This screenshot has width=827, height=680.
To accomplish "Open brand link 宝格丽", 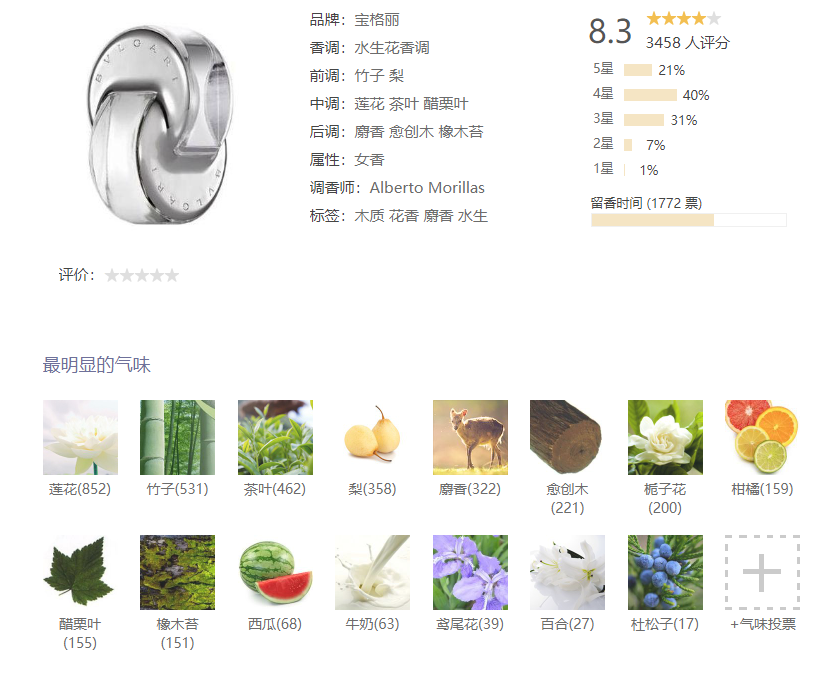I will [377, 20].
